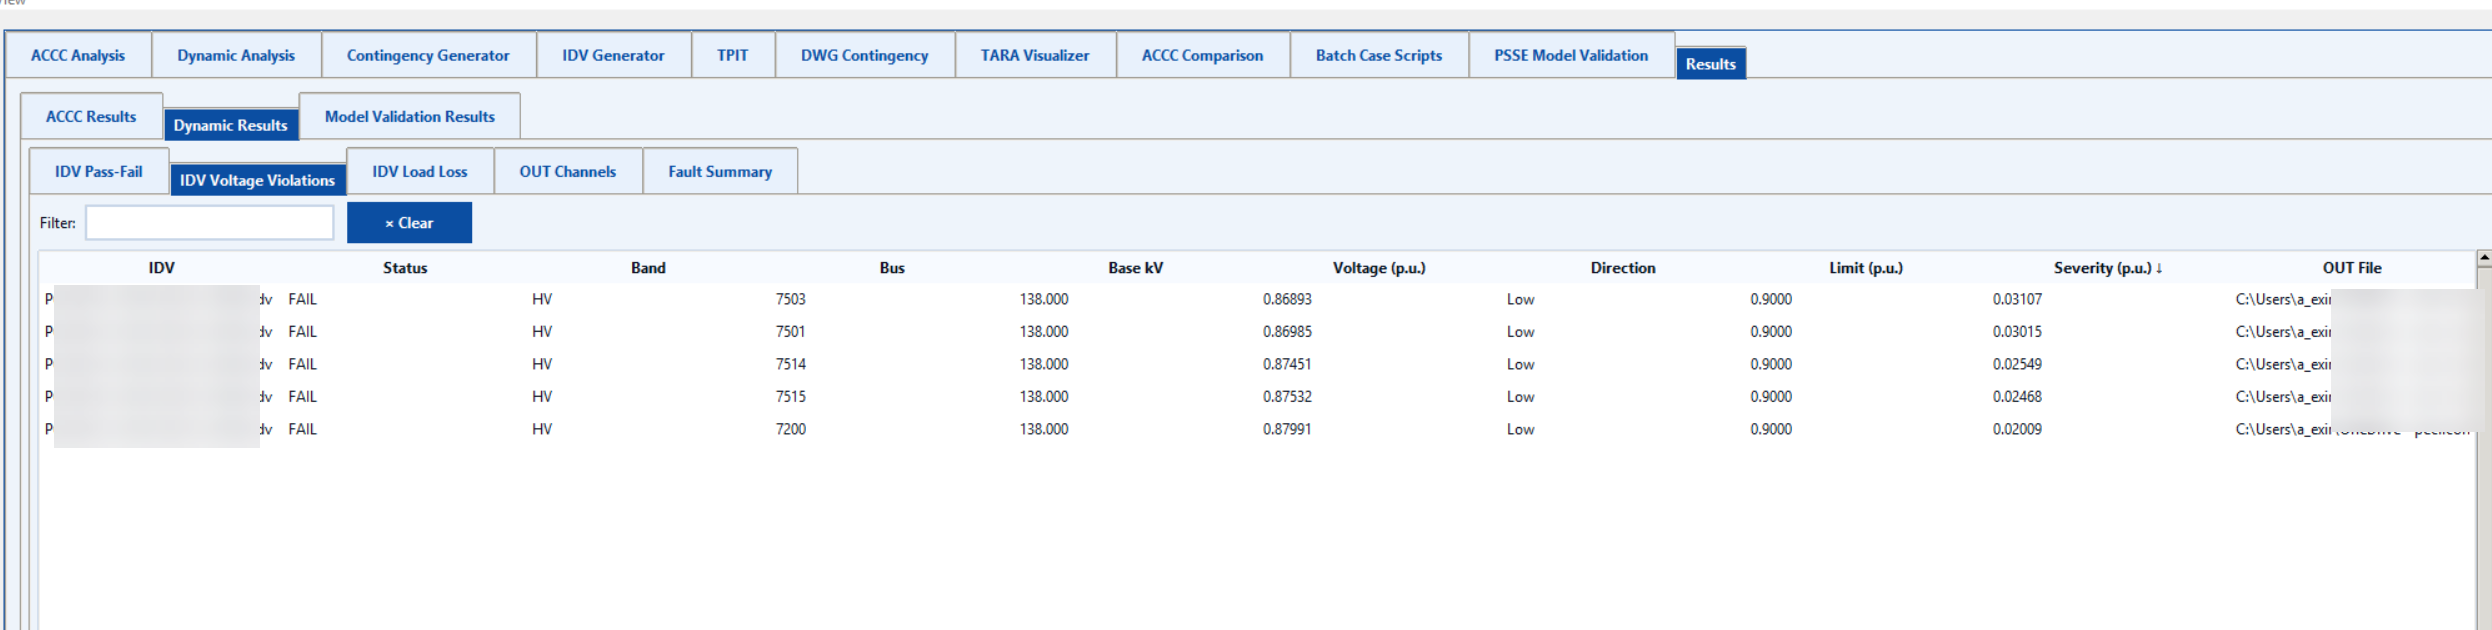Click HV band in bus 7514 row
Image resolution: width=2492 pixels, height=630 pixels.
coord(542,364)
